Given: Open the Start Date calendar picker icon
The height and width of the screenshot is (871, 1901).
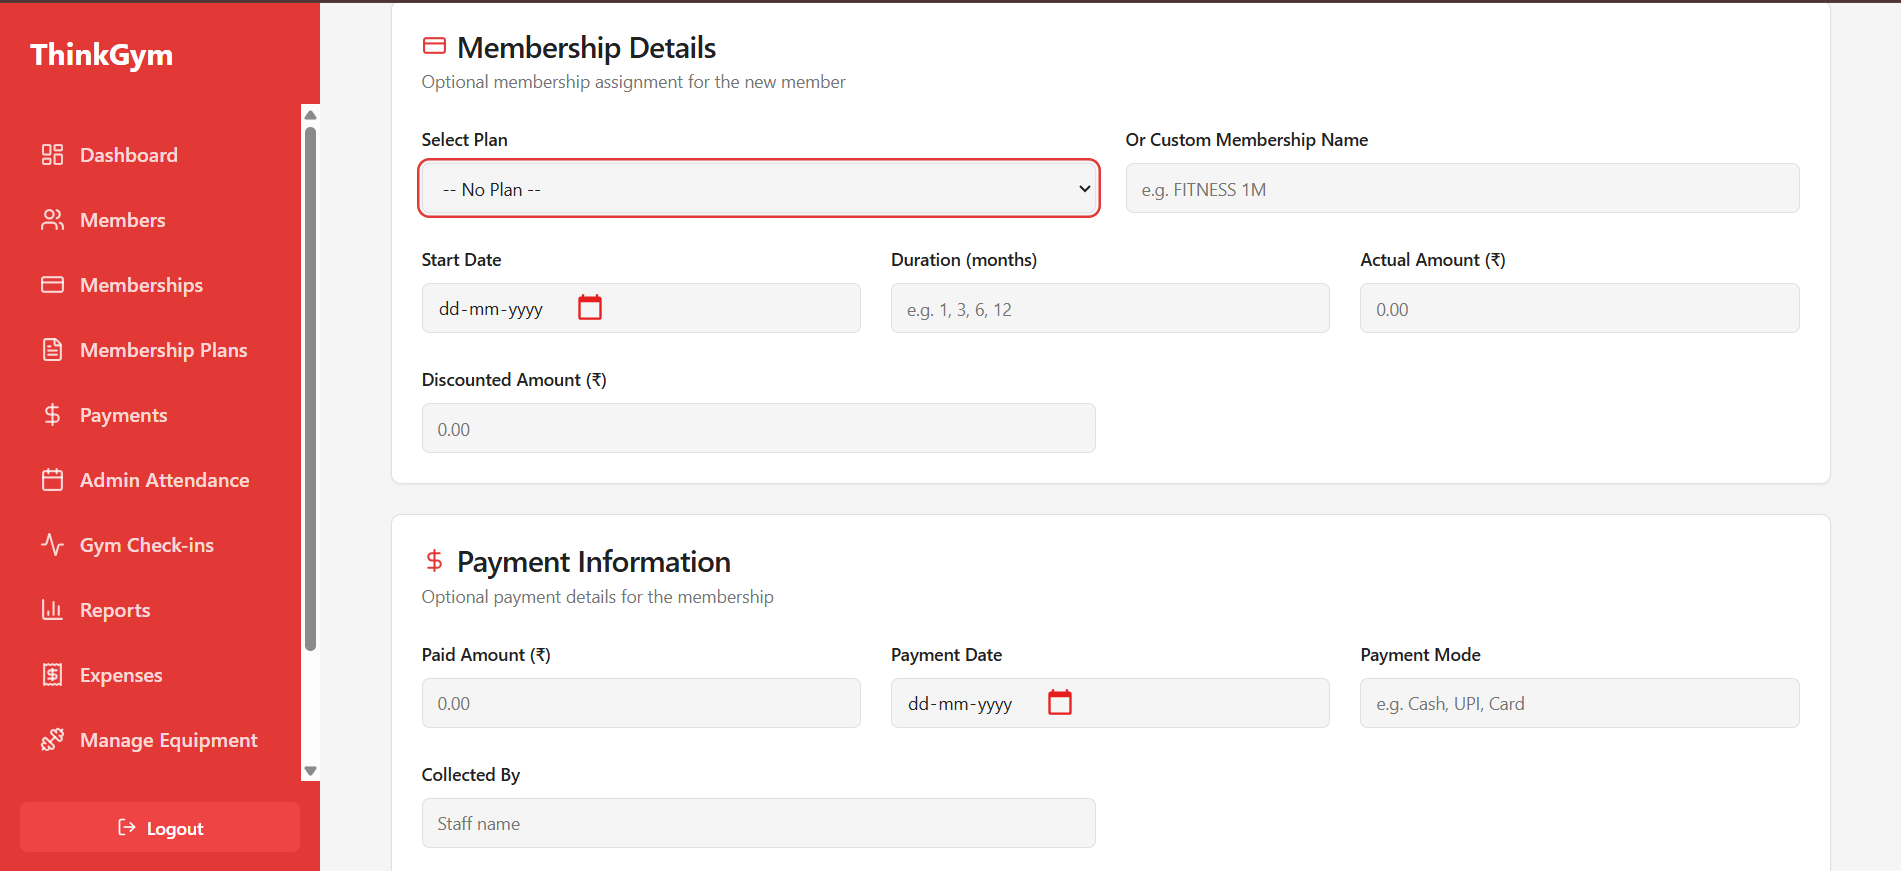Looking at the screenshot, I should point(590,308).
